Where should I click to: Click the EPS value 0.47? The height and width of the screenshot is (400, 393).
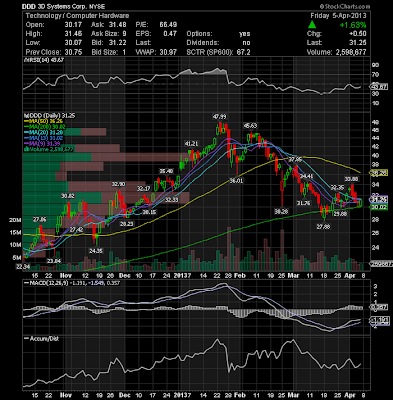(170, 34)
